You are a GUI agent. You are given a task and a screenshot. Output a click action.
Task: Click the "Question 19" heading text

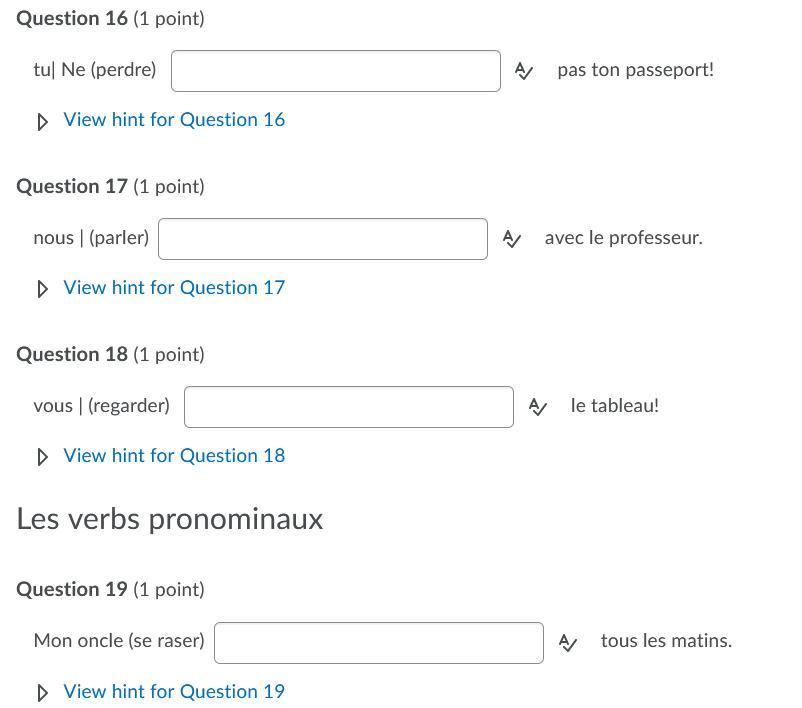click(72, 590)
